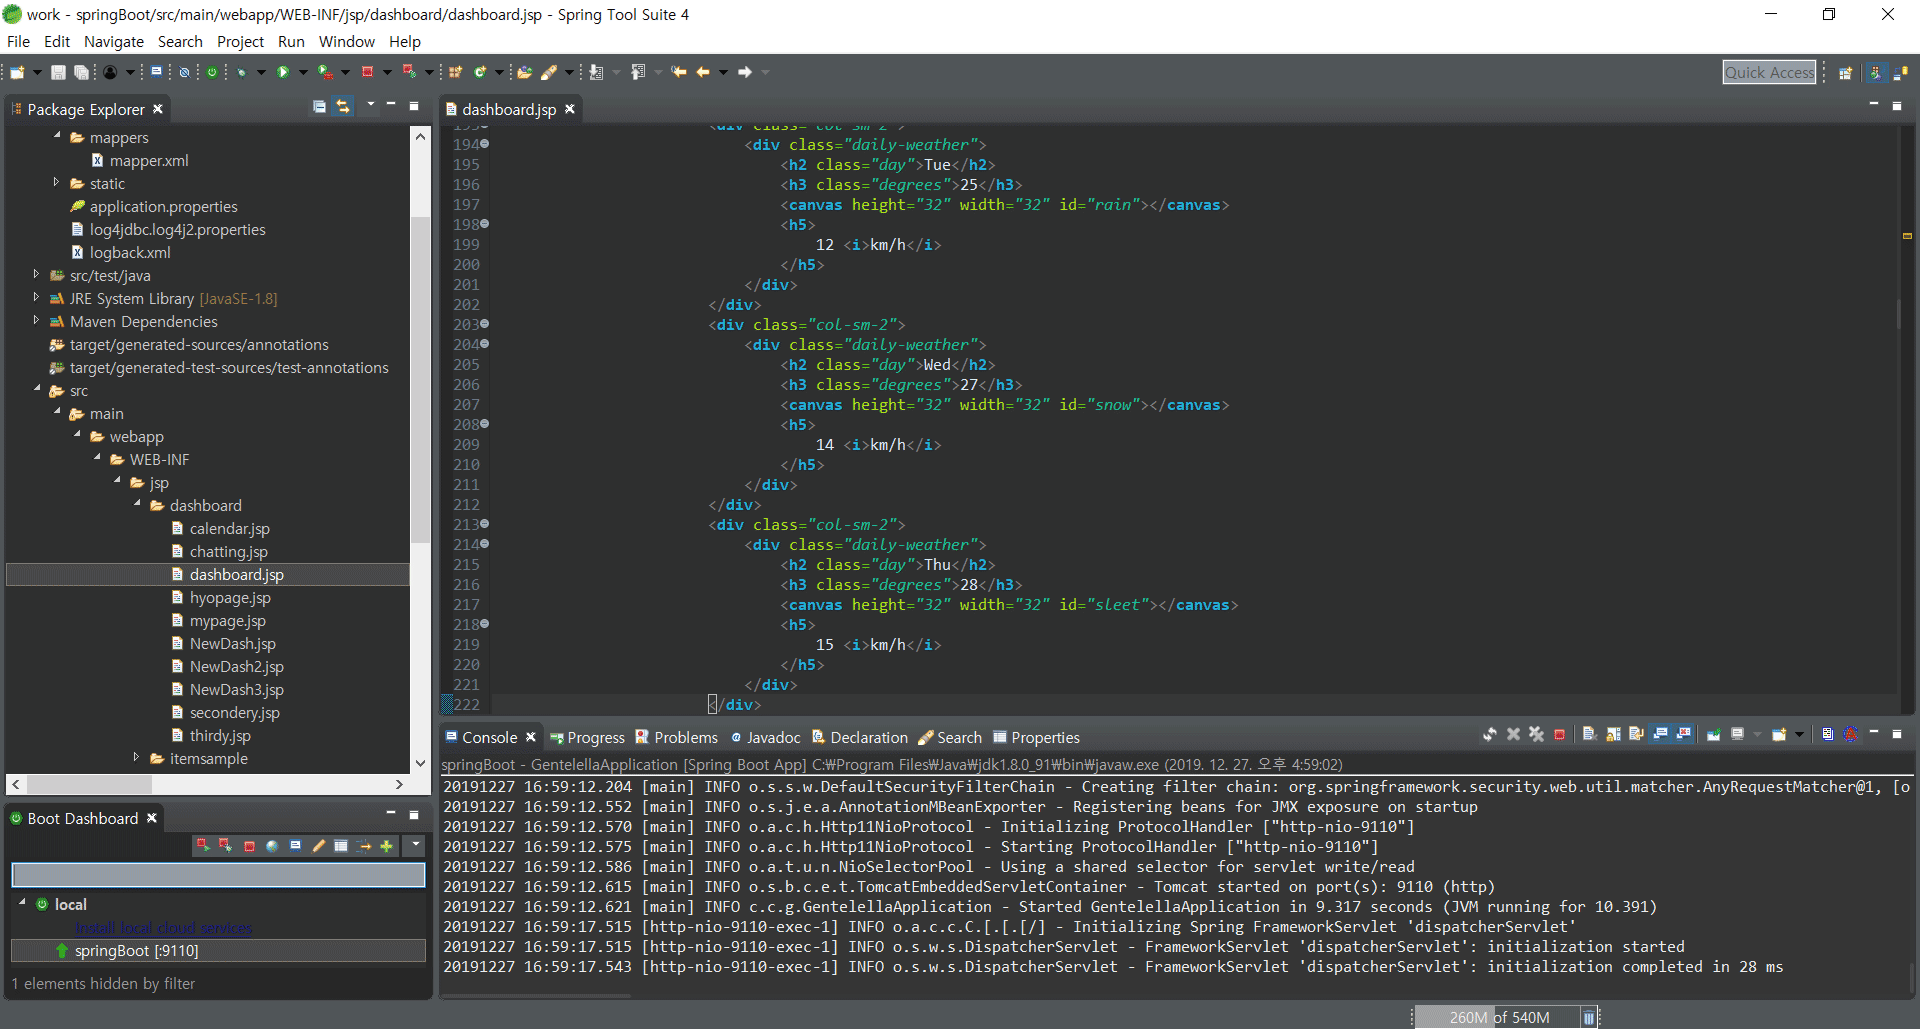
Task: Click the Open Perspective icon
Action: point(1845,72)
